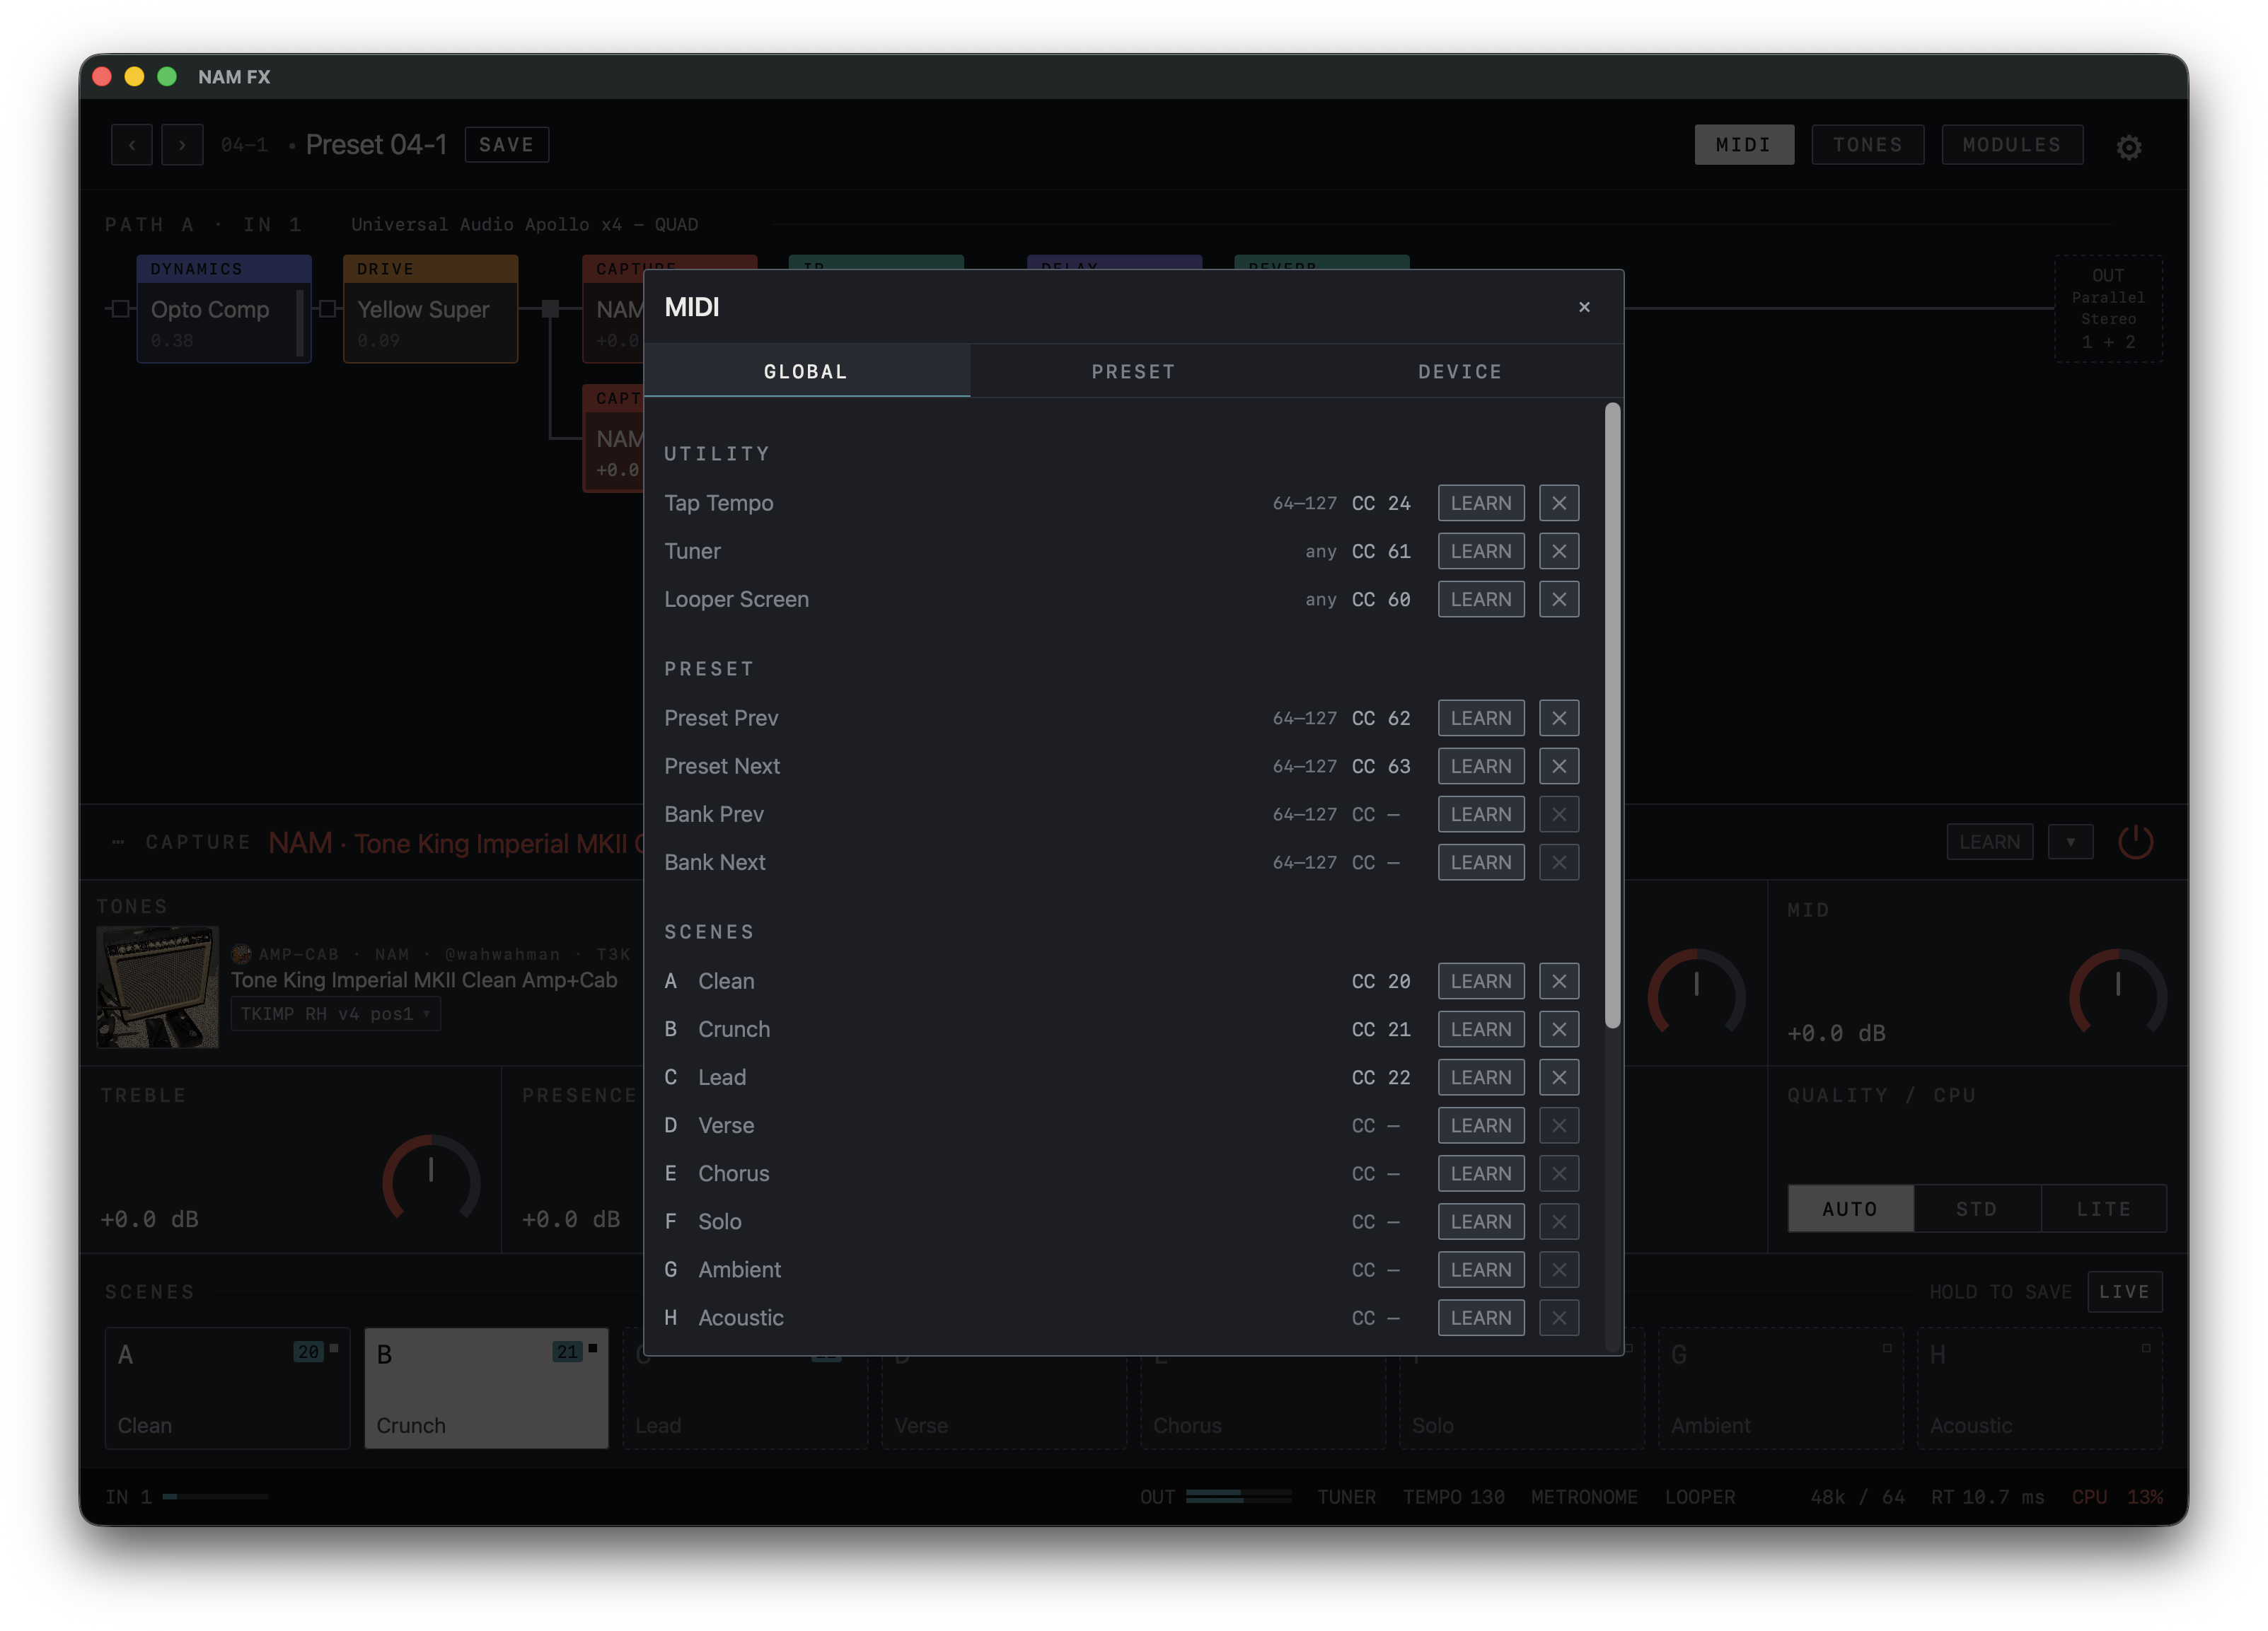This screenshot has width=2268, height=1631.
Task: Open settings with the gear icon
Action: coord(2129,147)
